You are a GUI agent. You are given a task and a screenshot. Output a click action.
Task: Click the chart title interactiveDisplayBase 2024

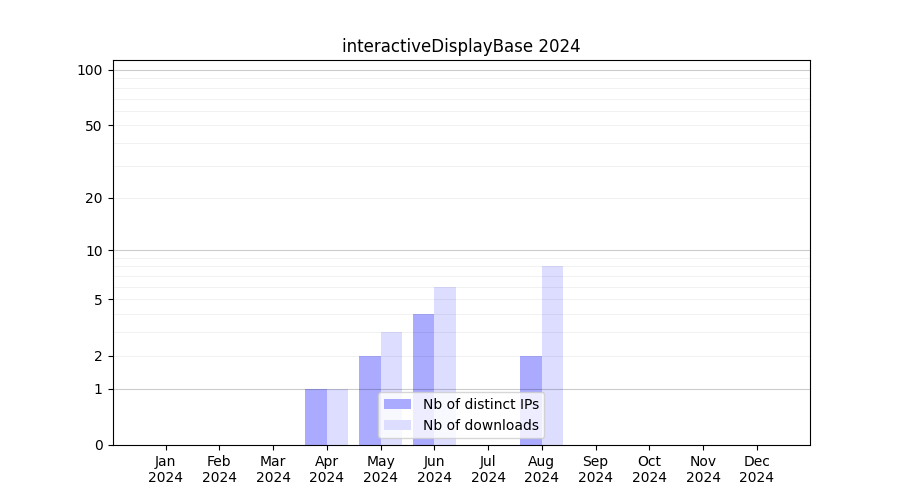(x=461, y=46)
